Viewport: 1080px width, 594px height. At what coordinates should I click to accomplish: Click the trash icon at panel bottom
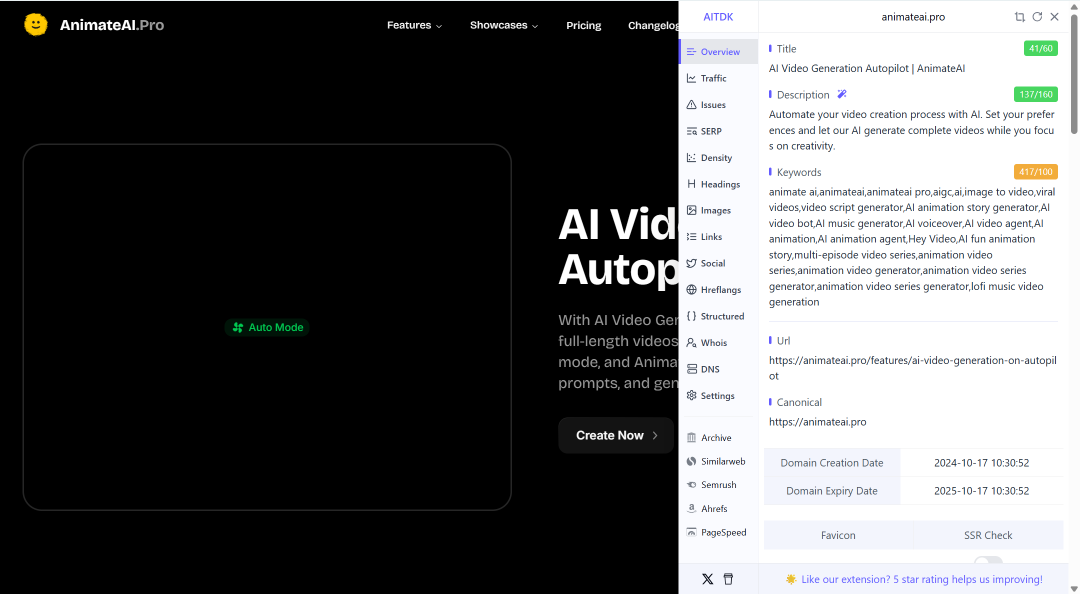point(728,579)
